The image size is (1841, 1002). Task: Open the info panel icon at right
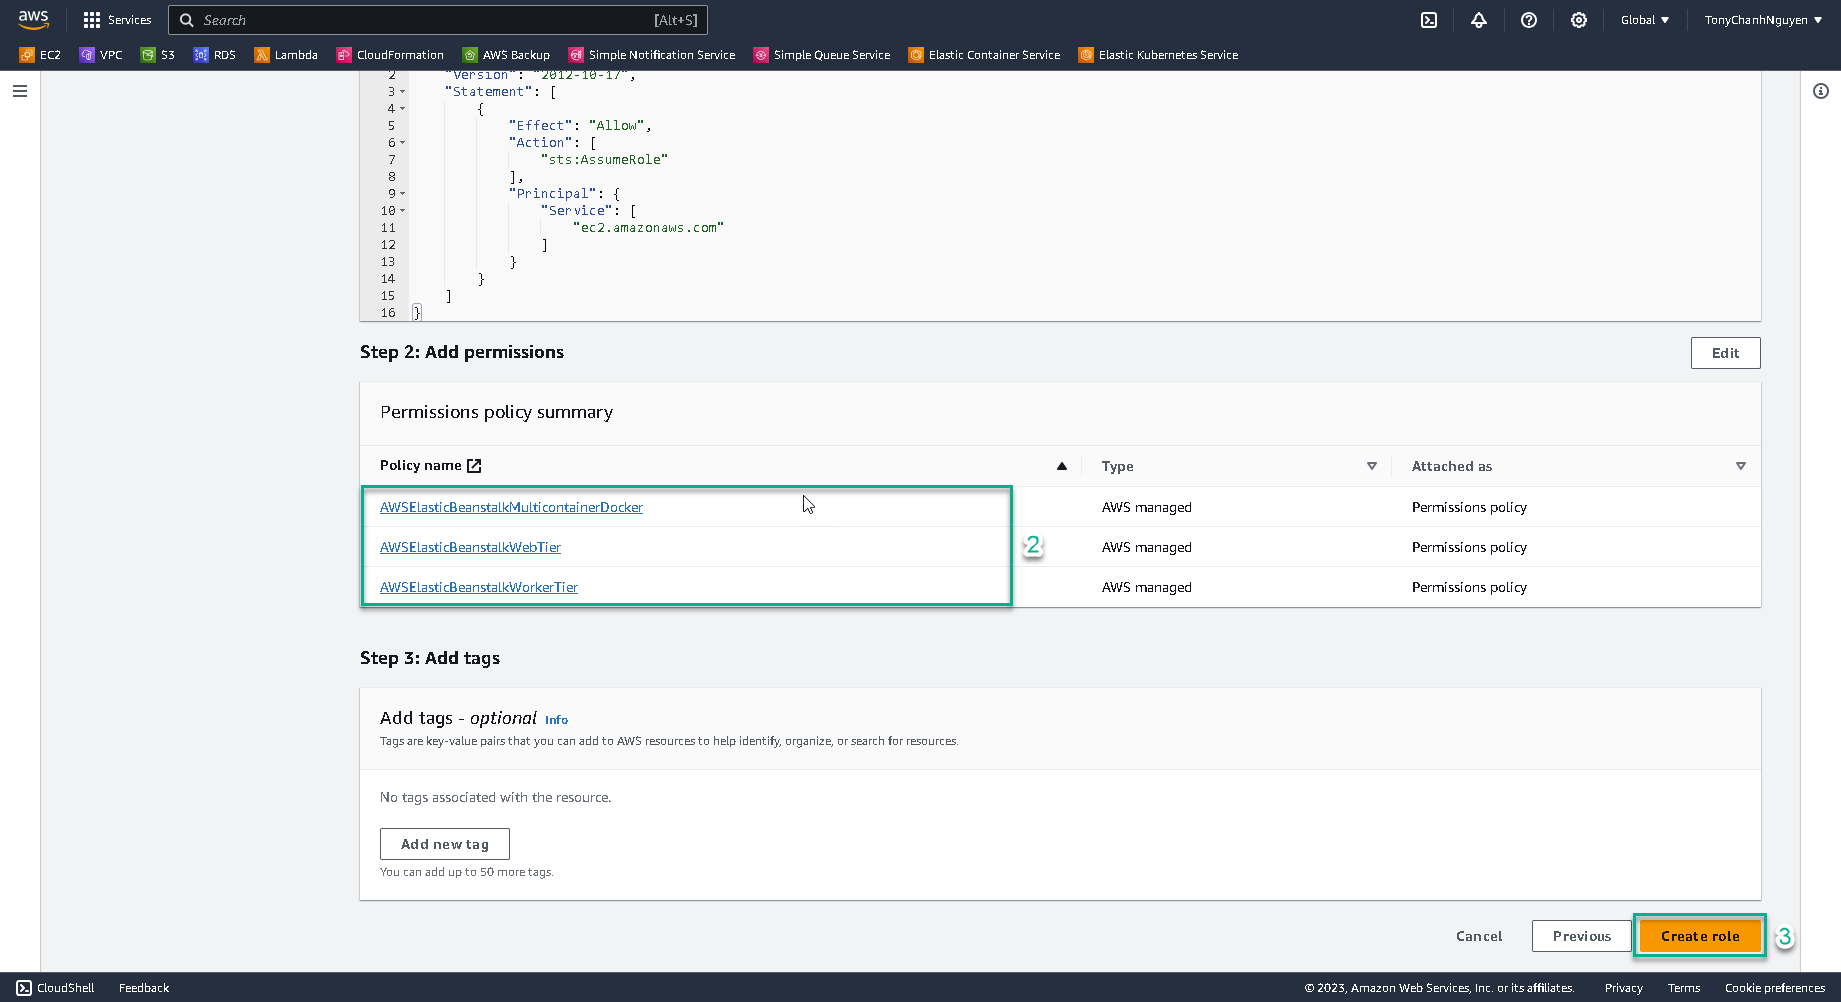[1821, 91]
